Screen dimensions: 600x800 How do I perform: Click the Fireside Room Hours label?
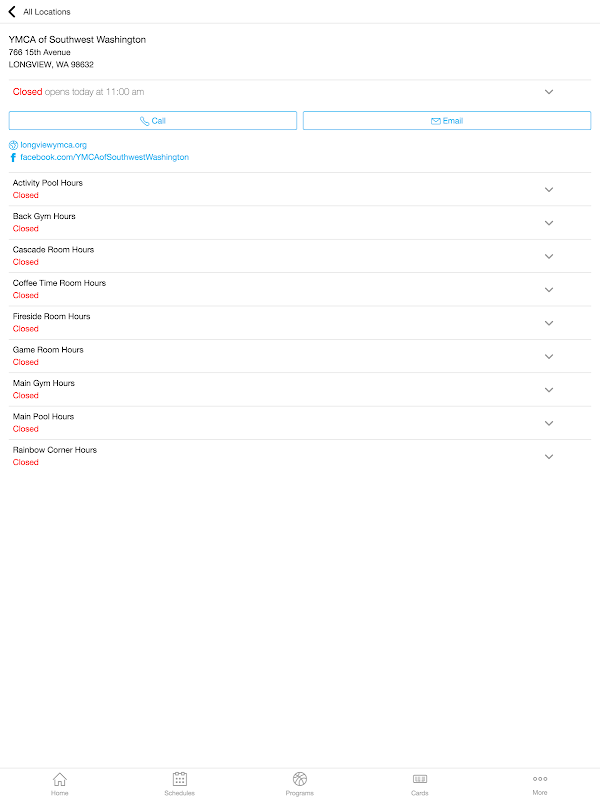[x=52, y=316]
